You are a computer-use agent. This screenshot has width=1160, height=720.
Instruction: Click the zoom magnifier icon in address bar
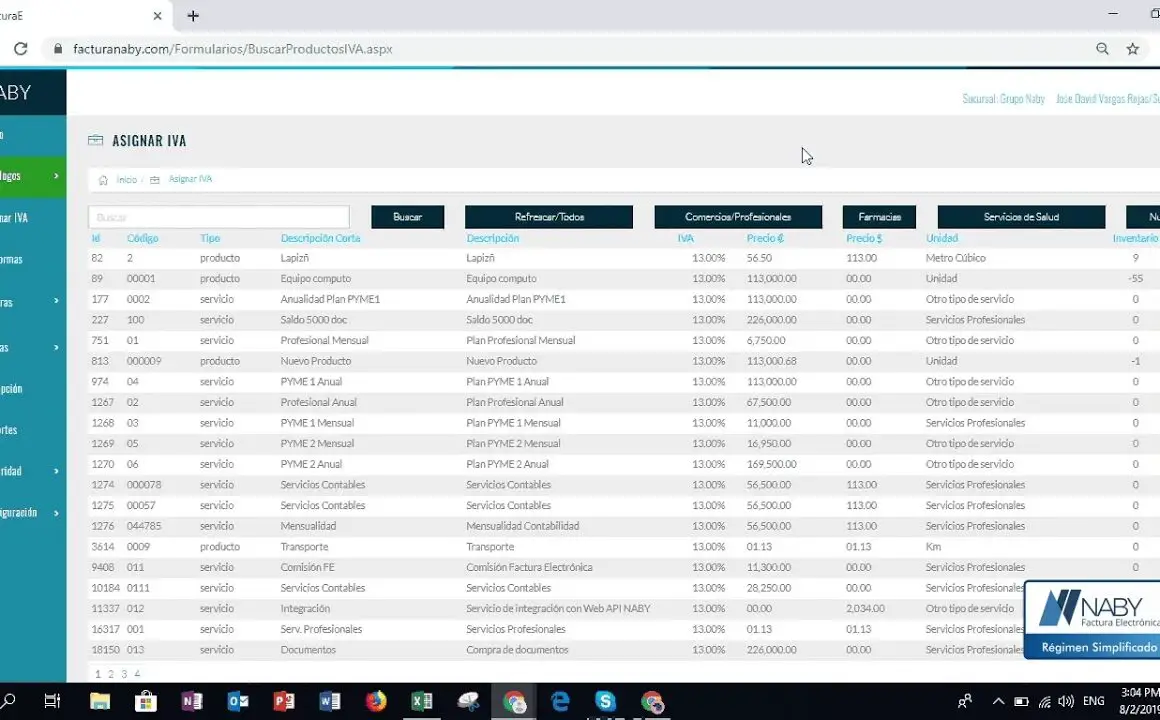(1102, 49)
